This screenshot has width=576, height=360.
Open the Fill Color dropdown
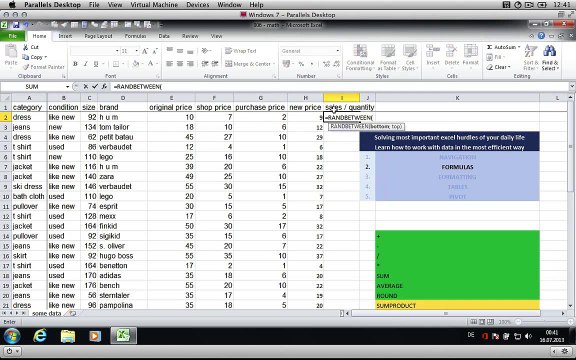pyautogui.click(x=142, y=64)
